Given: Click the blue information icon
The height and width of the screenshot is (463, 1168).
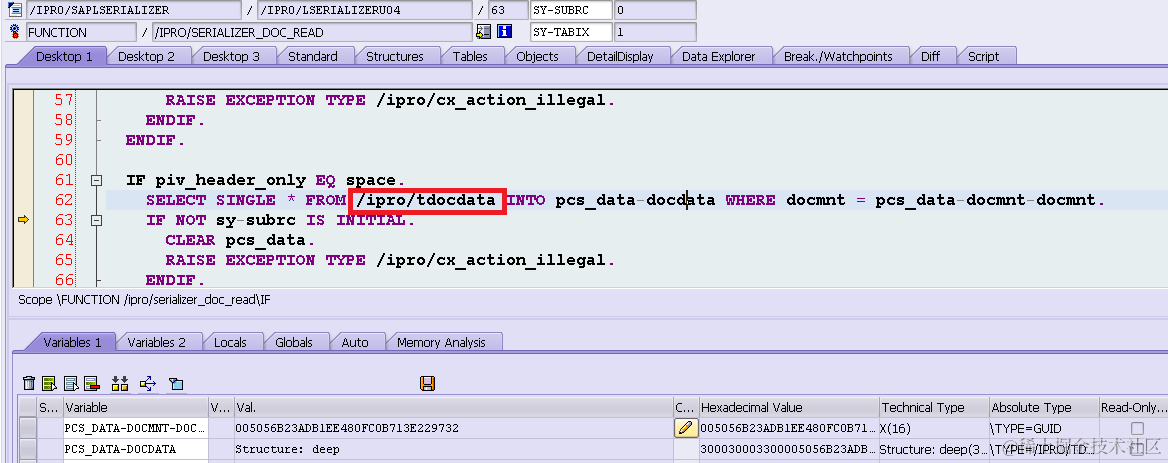Looking at the screenshot, I should (x=504, y=32).
